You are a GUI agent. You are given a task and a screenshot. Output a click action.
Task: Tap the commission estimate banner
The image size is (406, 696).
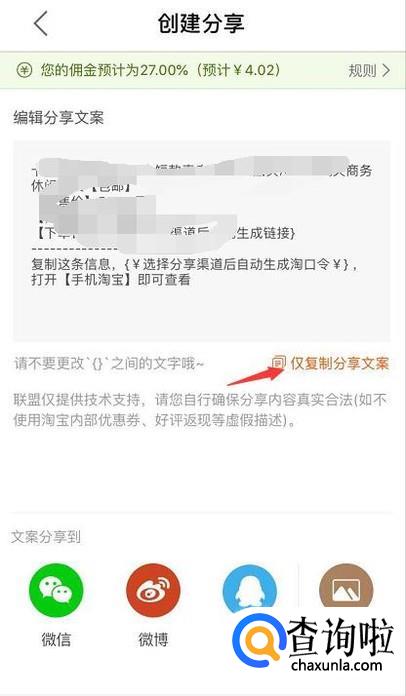pyautogui.click(x=203, y=70)
